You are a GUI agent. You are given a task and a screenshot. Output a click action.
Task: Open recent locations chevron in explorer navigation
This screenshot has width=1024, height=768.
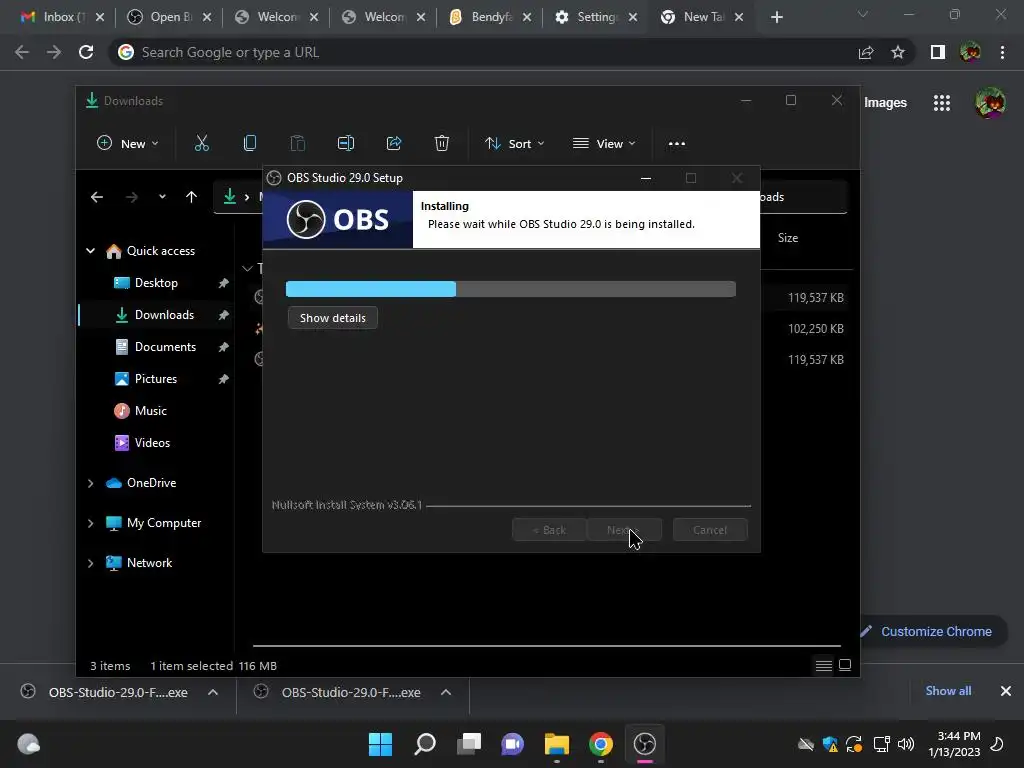[162, 197]
